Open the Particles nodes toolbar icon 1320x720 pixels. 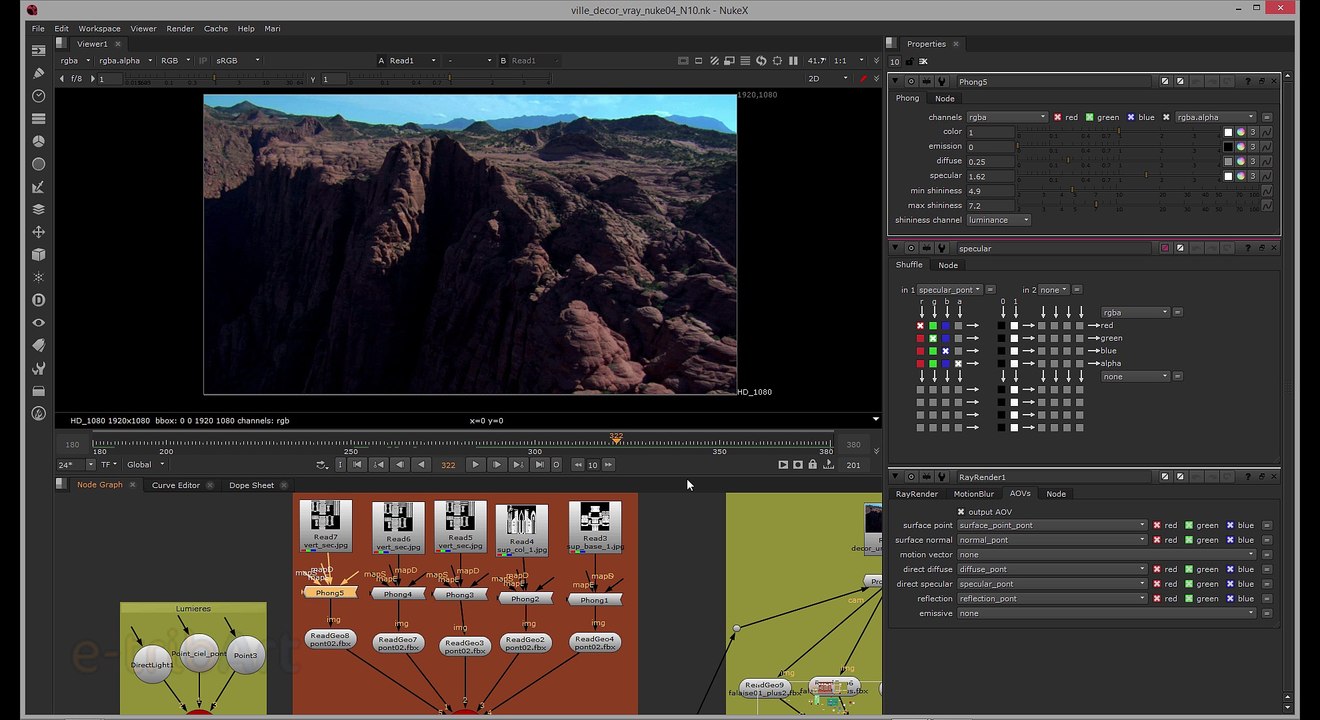point(38,277)
